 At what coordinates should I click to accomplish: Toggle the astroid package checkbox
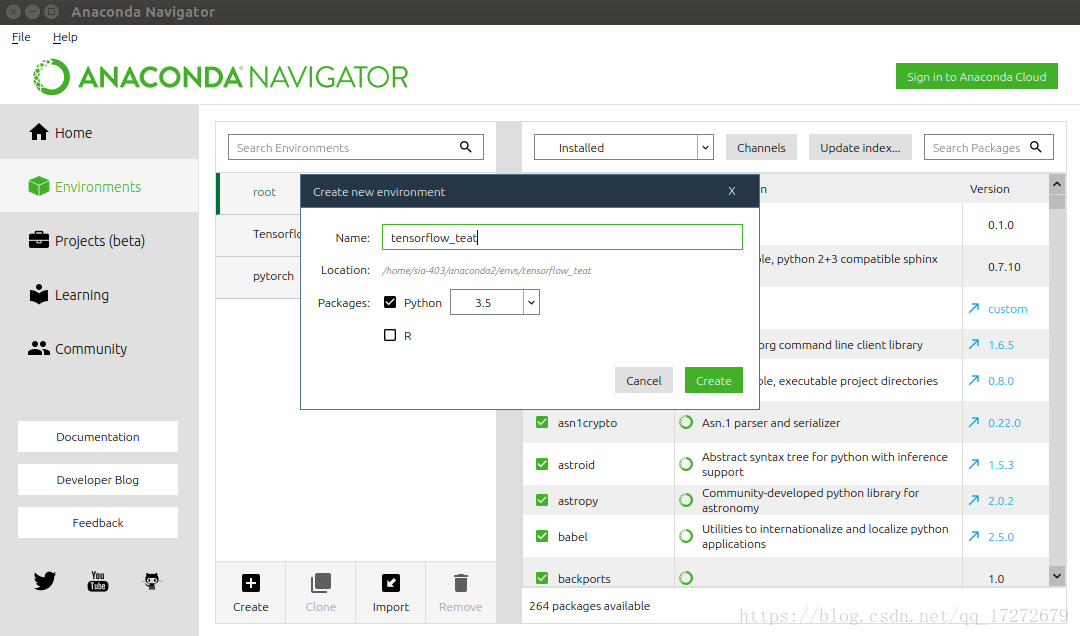pyautogui.click(x=542, y=464)
